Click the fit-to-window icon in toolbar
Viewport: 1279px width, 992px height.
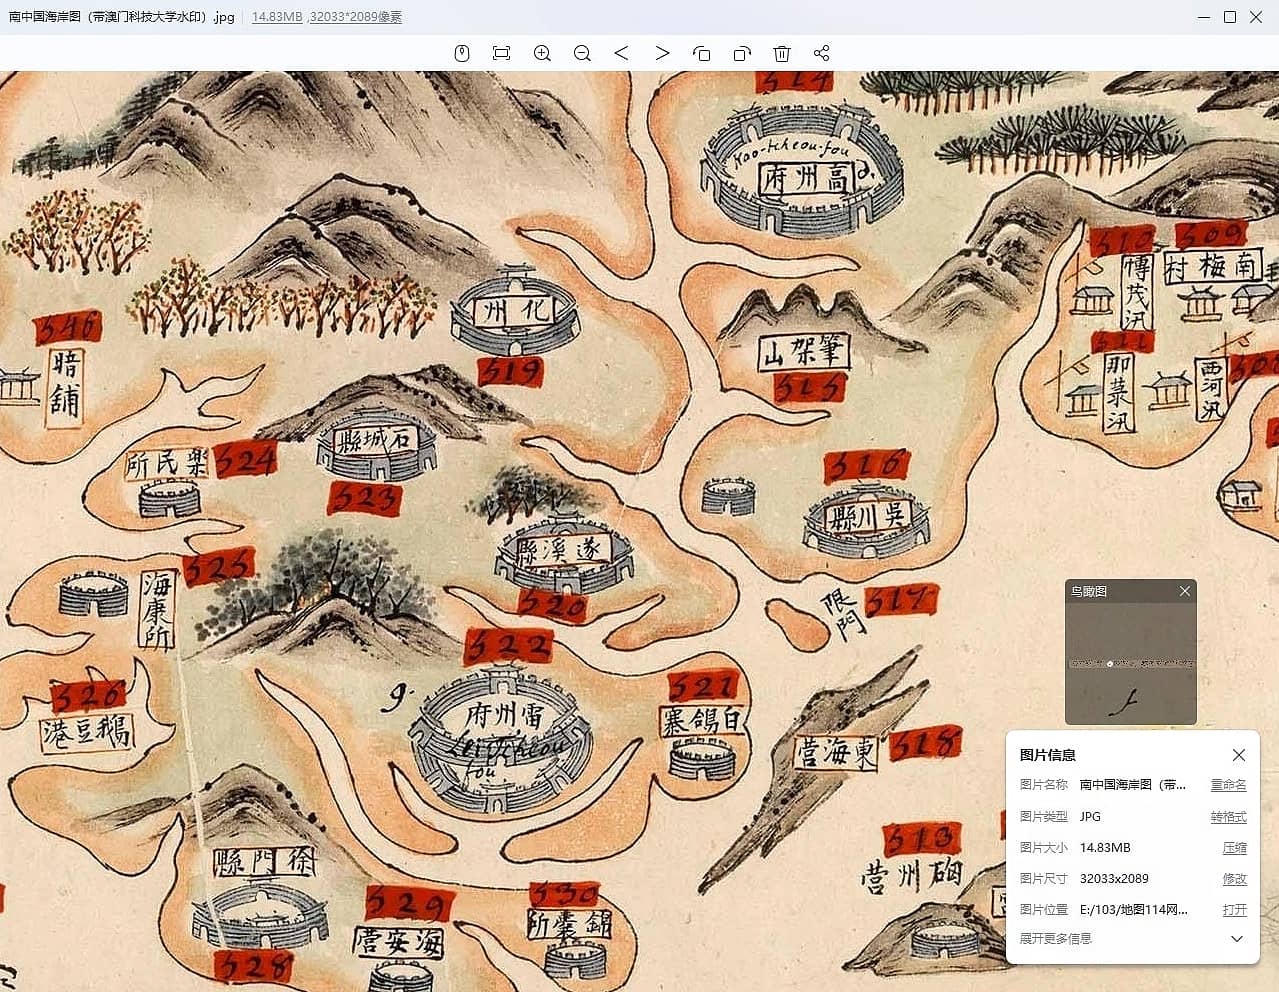click(x=502, y=53)
